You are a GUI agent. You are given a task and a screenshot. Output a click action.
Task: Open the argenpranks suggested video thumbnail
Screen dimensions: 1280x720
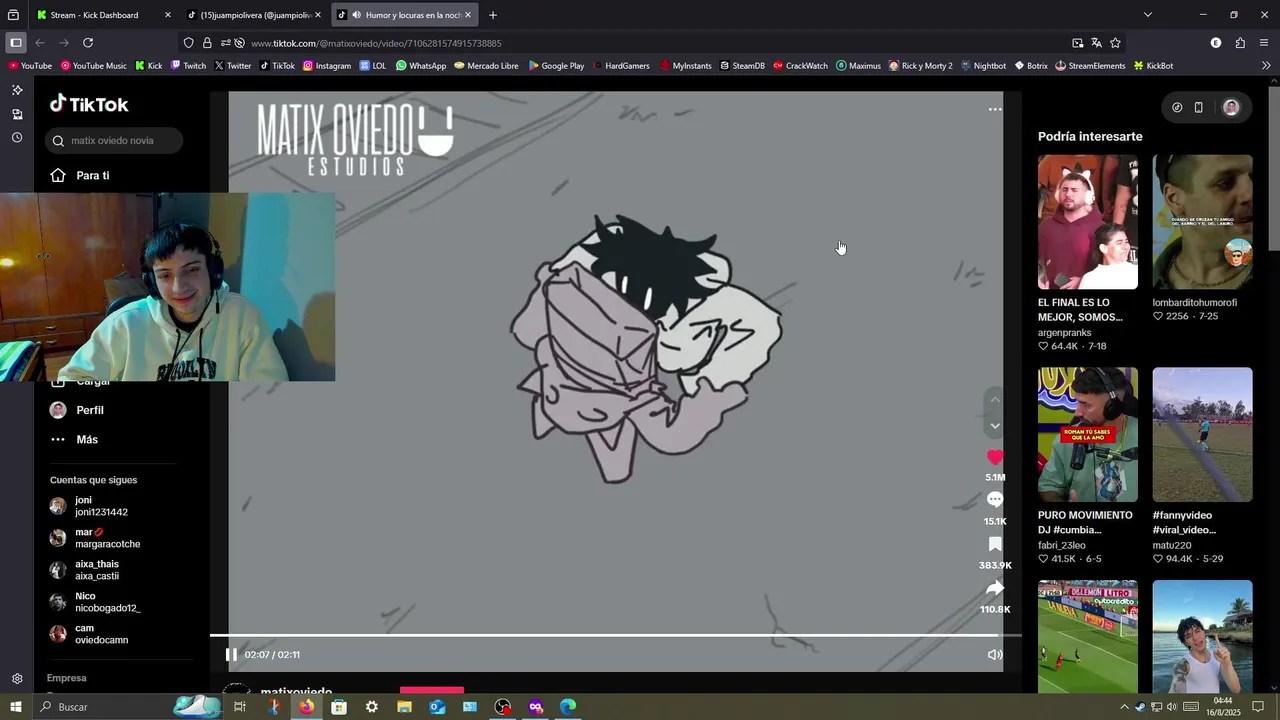point(1087,222)
